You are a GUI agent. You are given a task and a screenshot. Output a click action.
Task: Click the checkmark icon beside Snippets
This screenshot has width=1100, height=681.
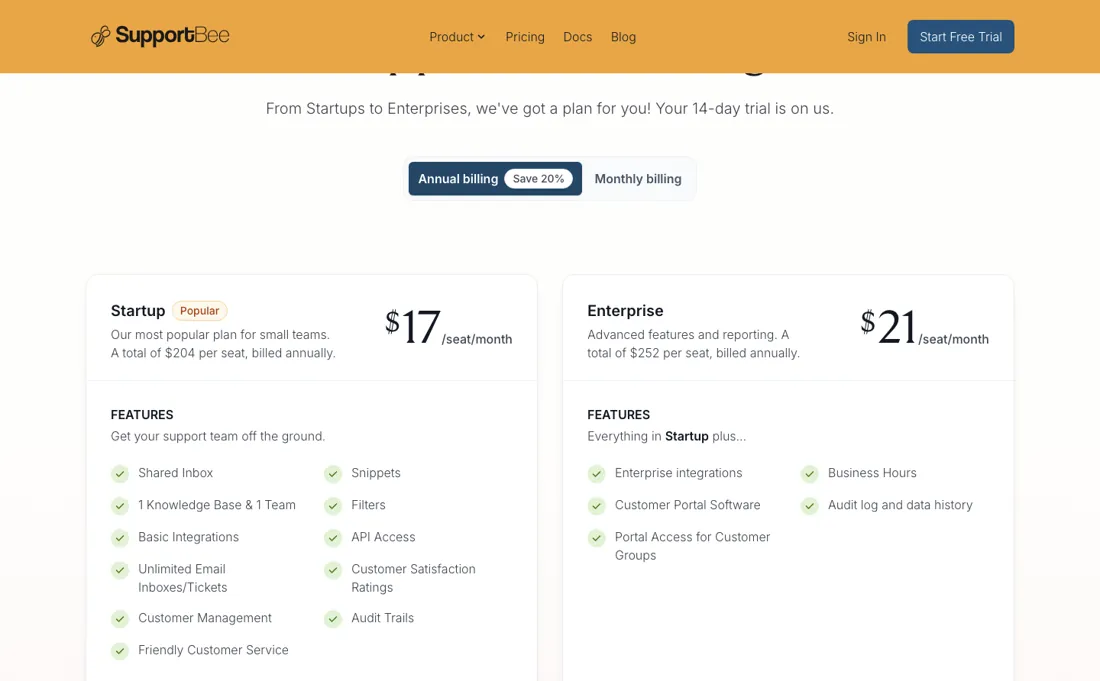point(333,473)
